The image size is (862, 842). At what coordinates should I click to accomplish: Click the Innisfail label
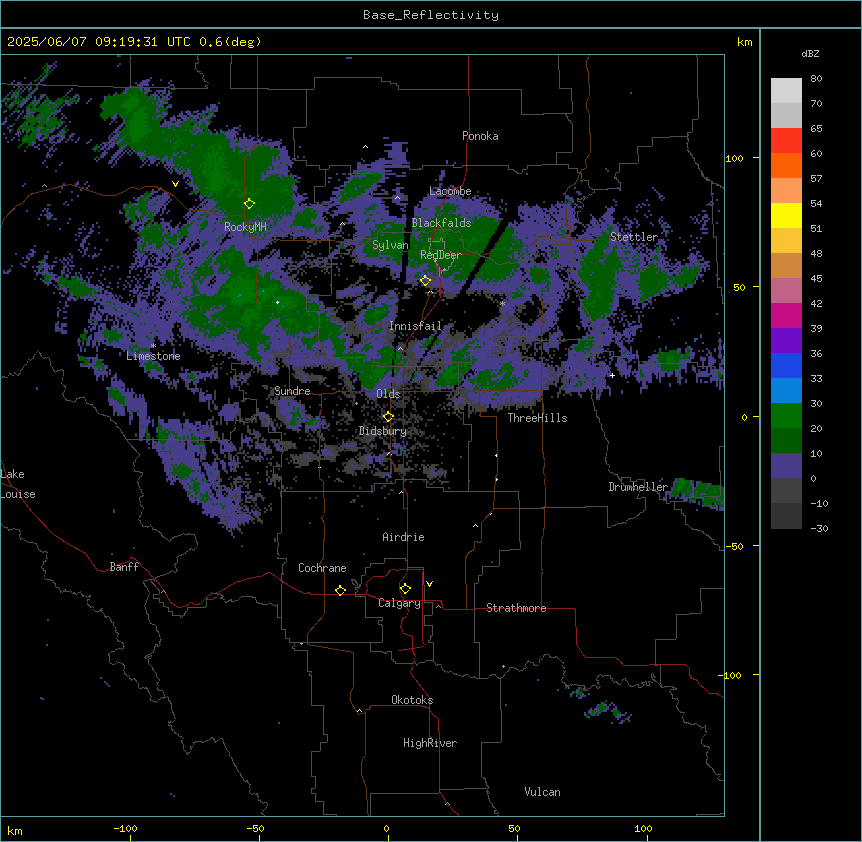[415, 326]
